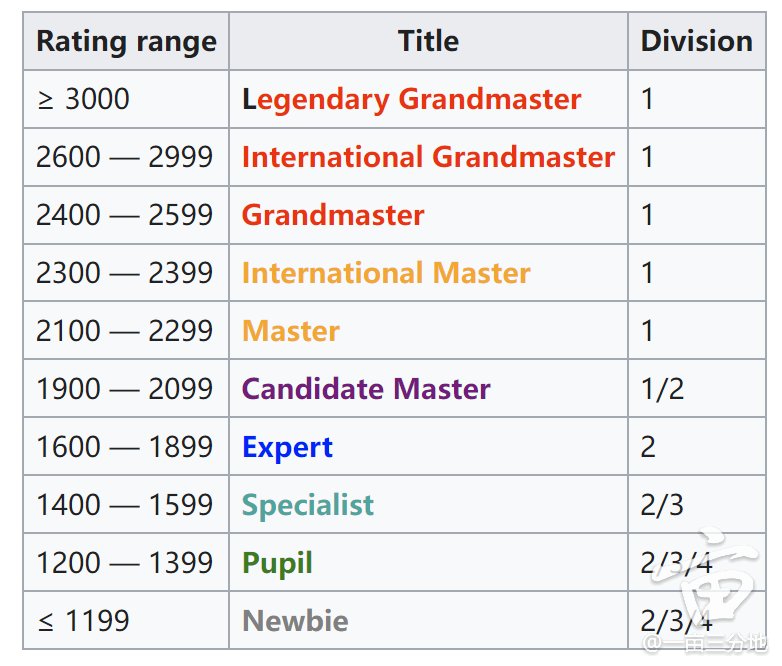The width and height of the screenshot is (782, 666).
Task: Click the 1600 — 1899 rating range cell
Action: (x=126, y=446)
